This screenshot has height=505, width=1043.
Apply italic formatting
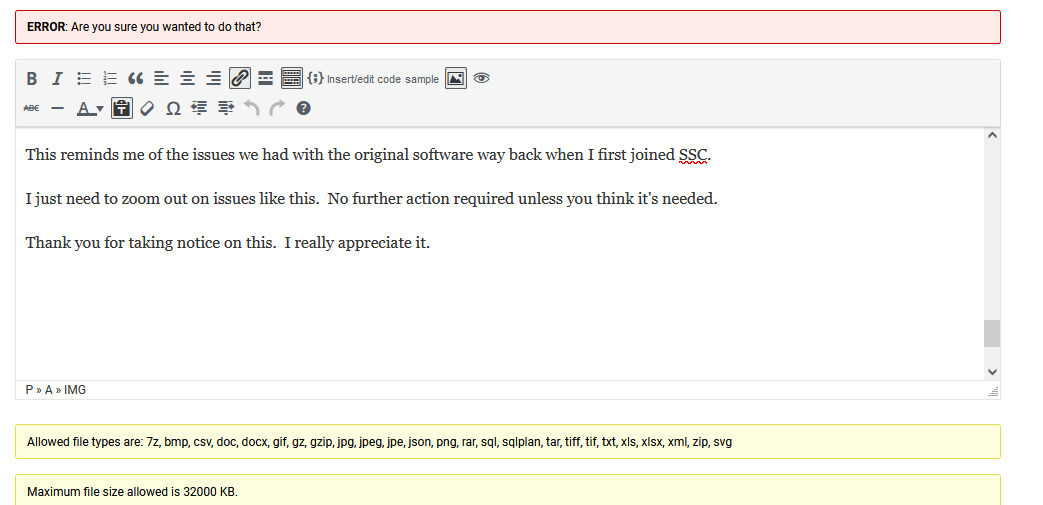click(57, 79)
